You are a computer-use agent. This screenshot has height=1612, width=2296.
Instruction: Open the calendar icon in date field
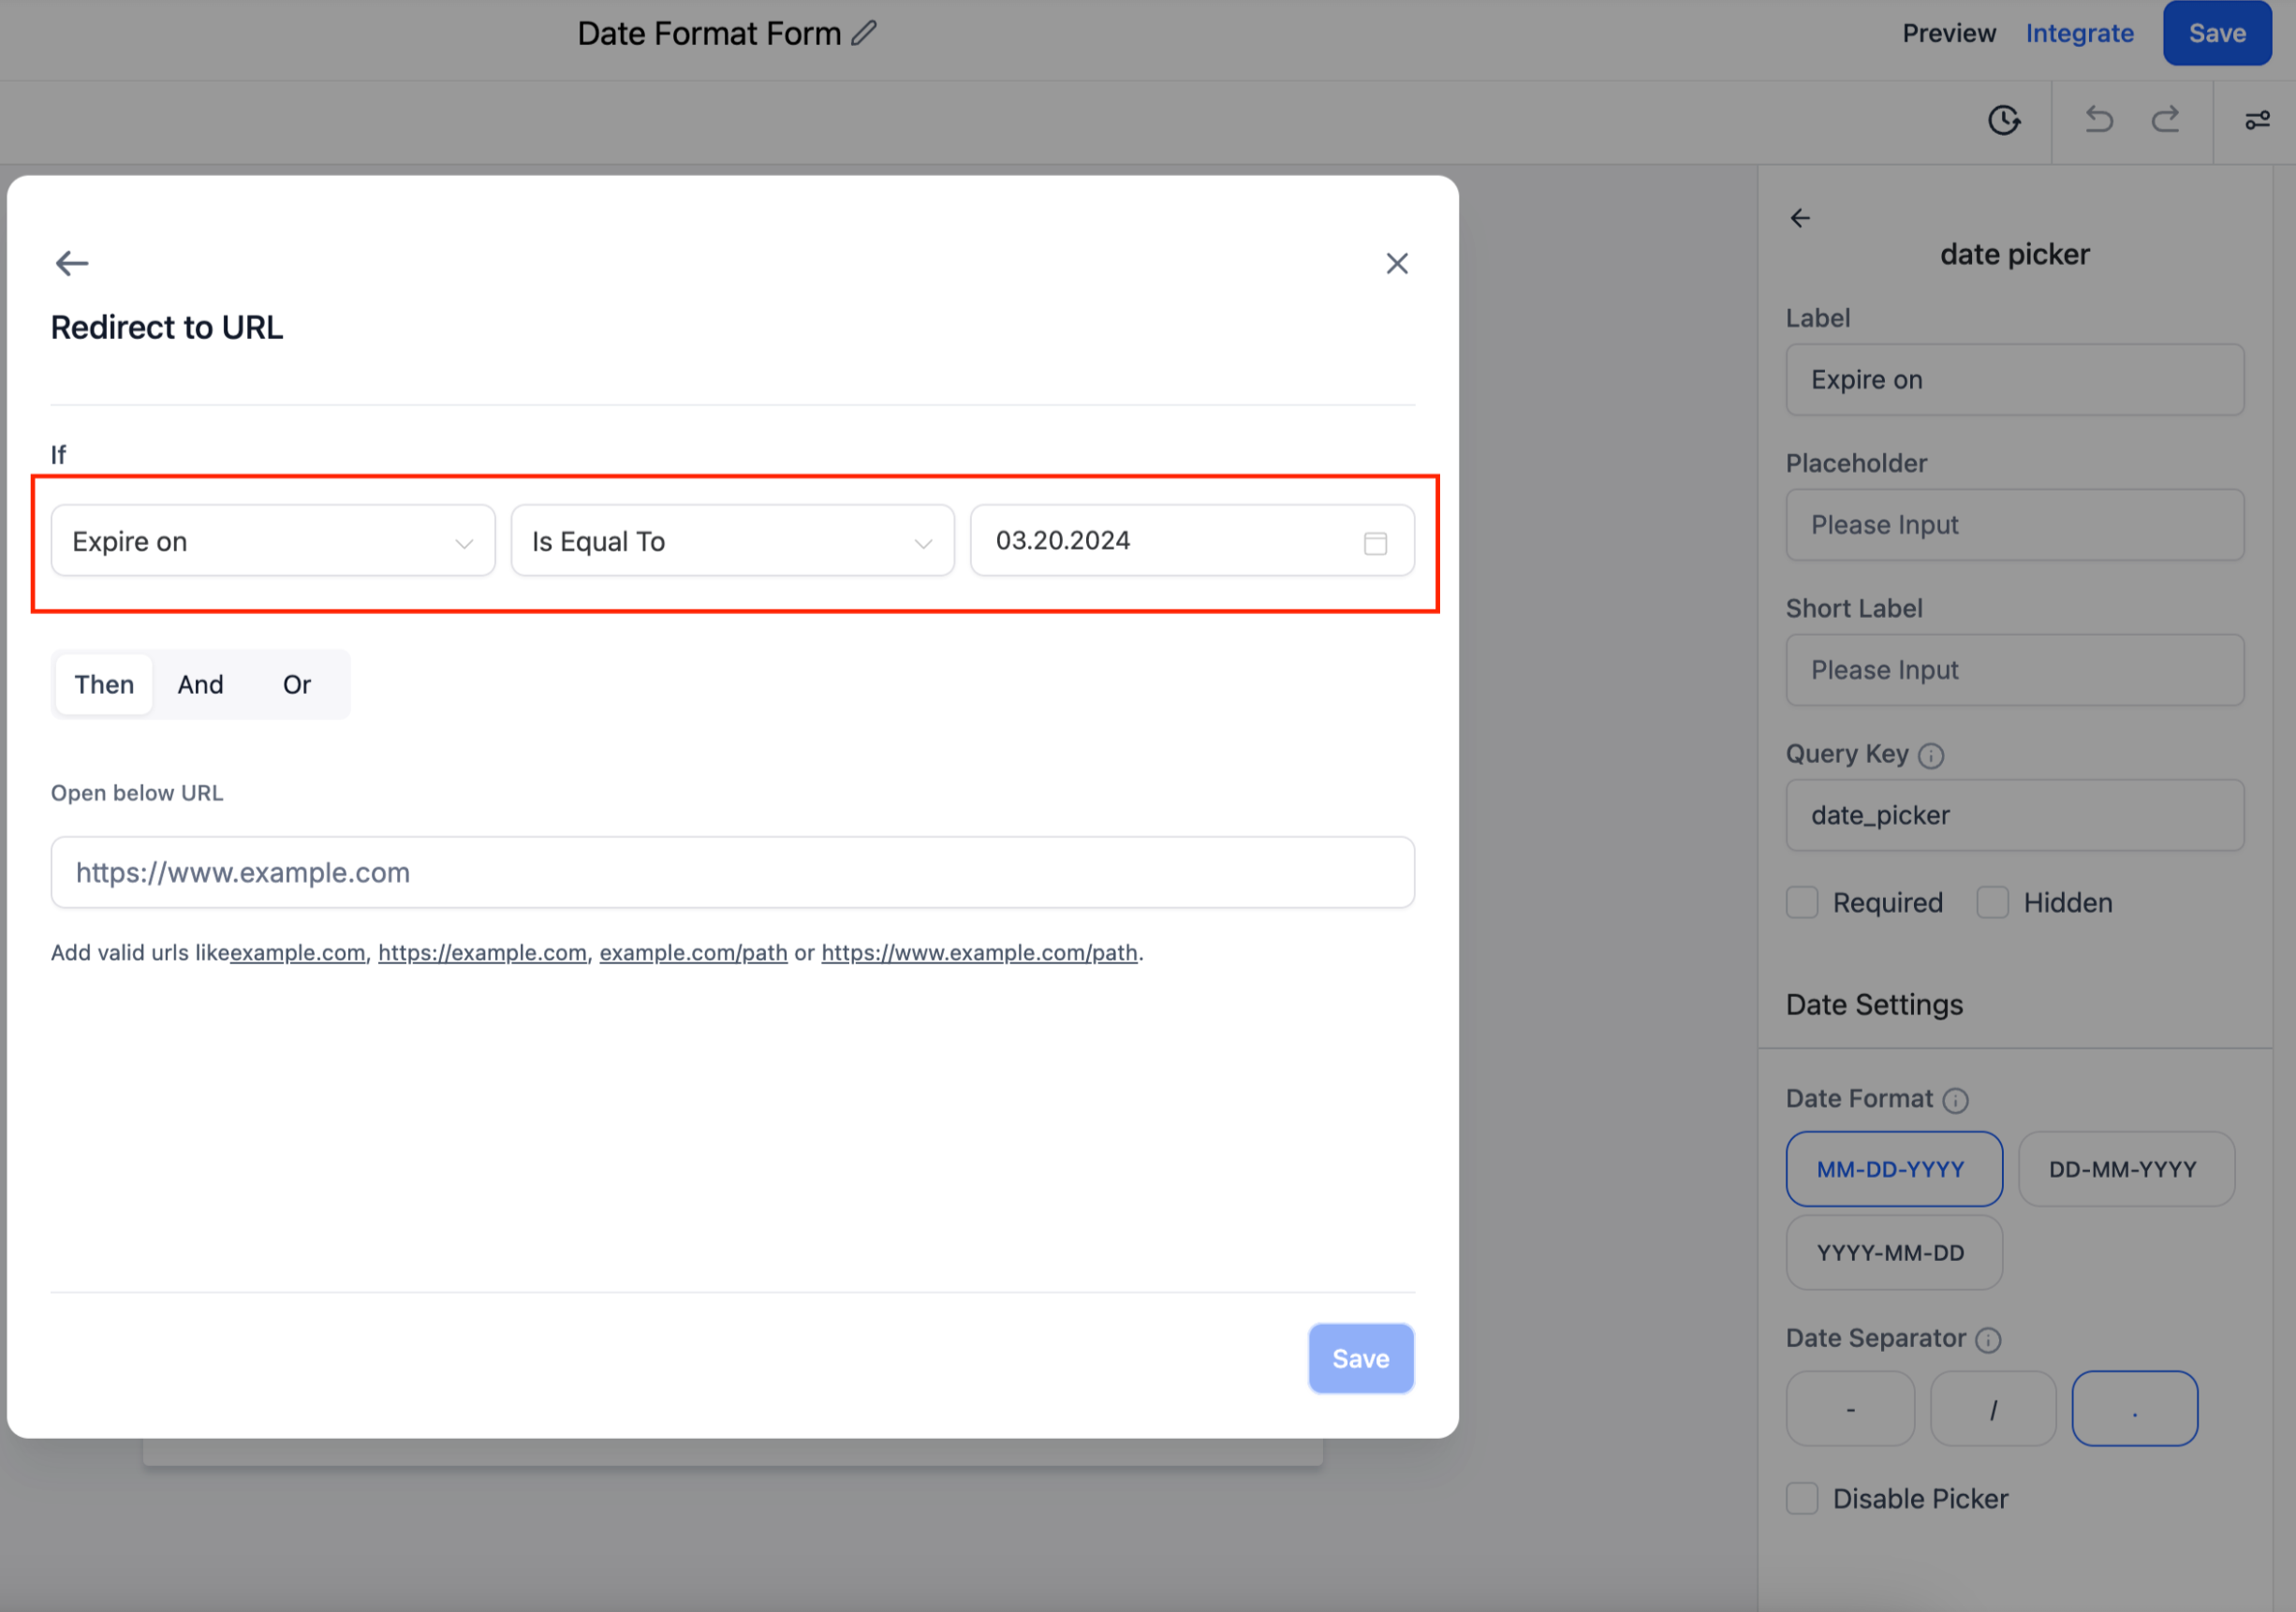pyautogui.click(x=1375, y=543)
